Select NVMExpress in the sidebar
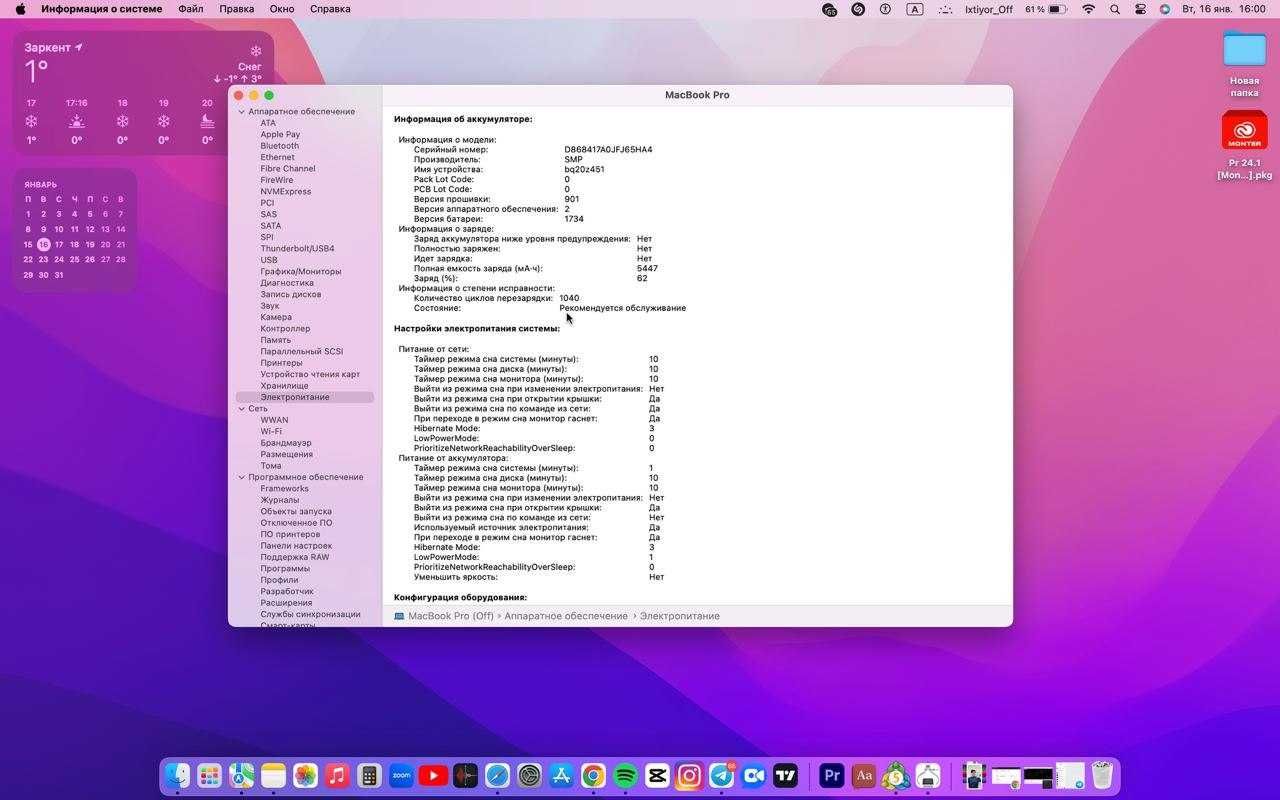Viewport: 1280px width, 800px height. coord(286,192)
